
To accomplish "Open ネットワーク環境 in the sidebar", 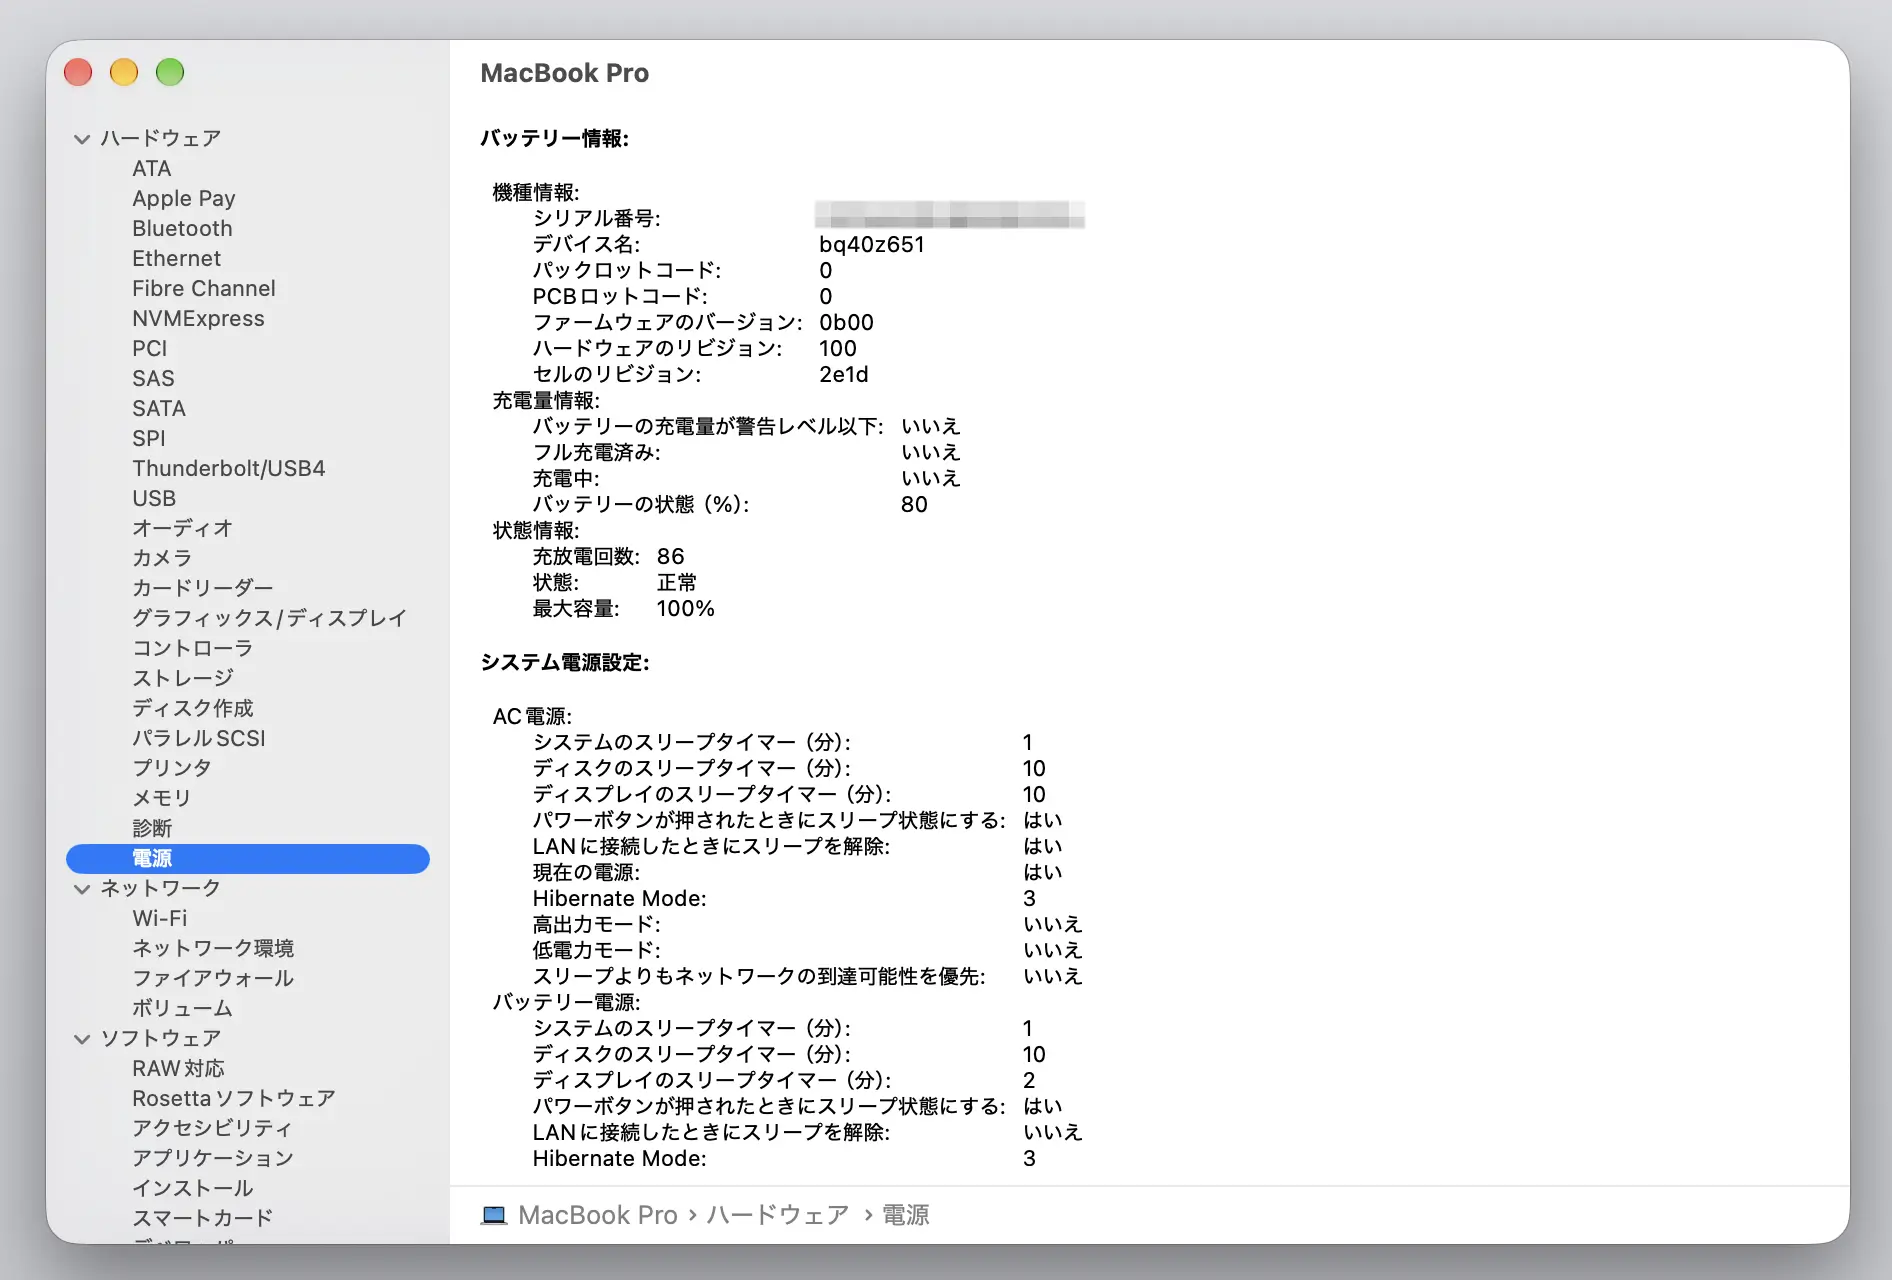I will 213,948.
